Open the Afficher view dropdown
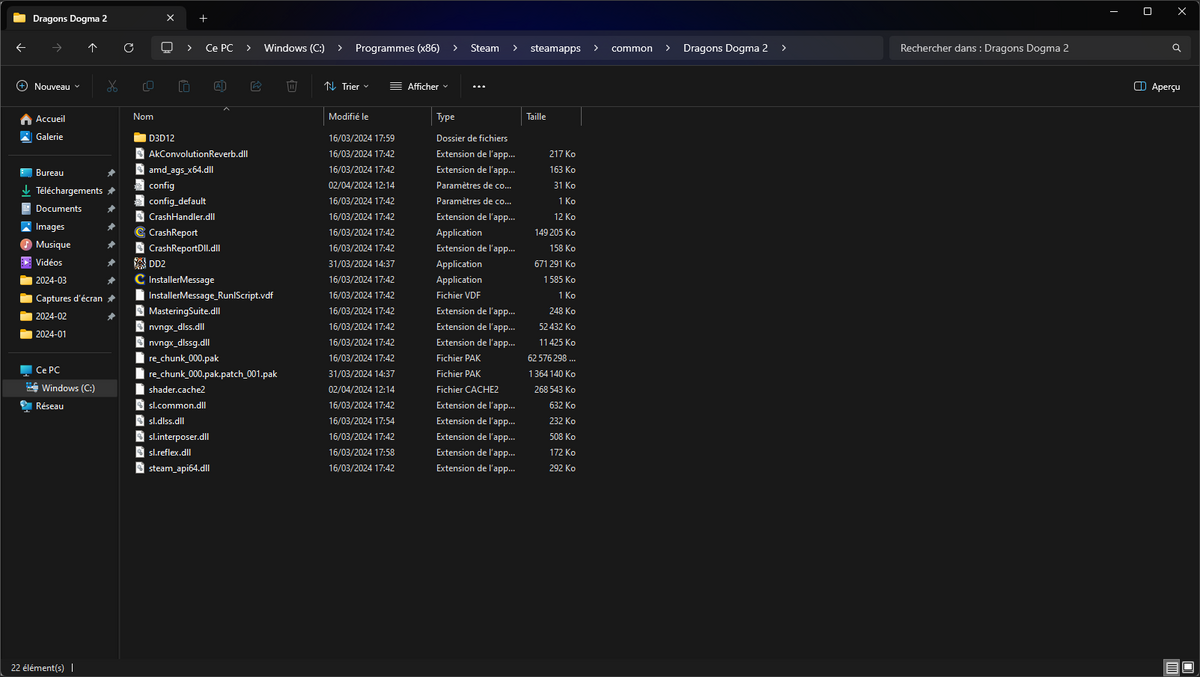Screen dimensions: 1200x677 point(419,87)
